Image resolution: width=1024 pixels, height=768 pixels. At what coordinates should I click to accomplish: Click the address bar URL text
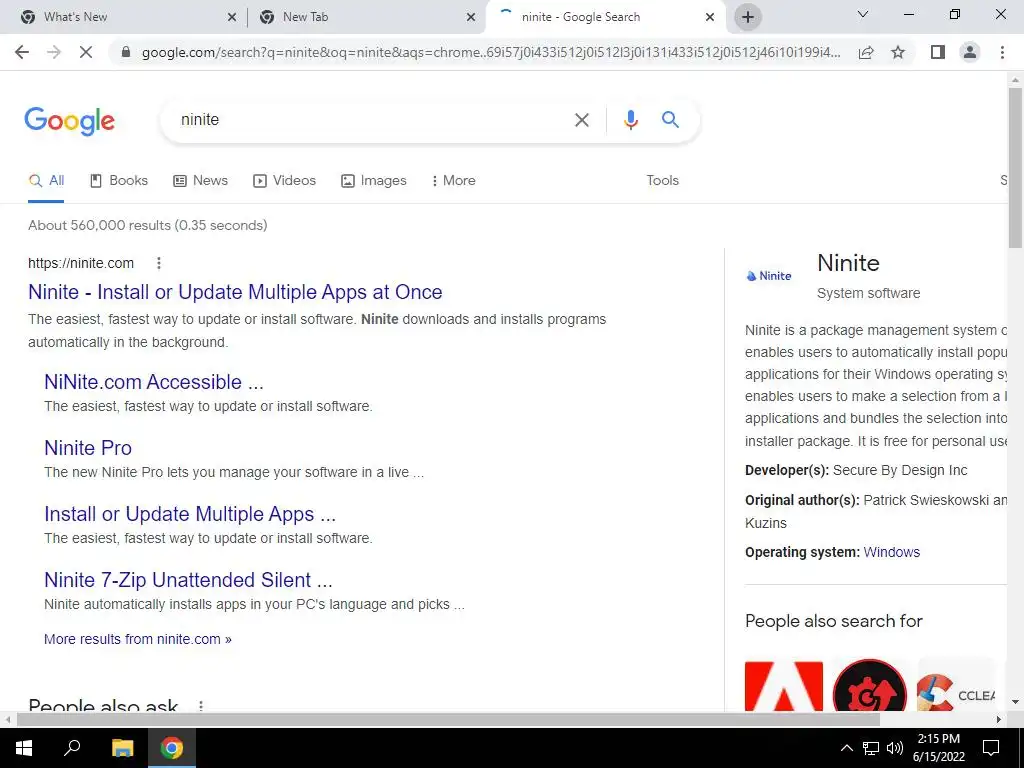[x=491, y=52]
